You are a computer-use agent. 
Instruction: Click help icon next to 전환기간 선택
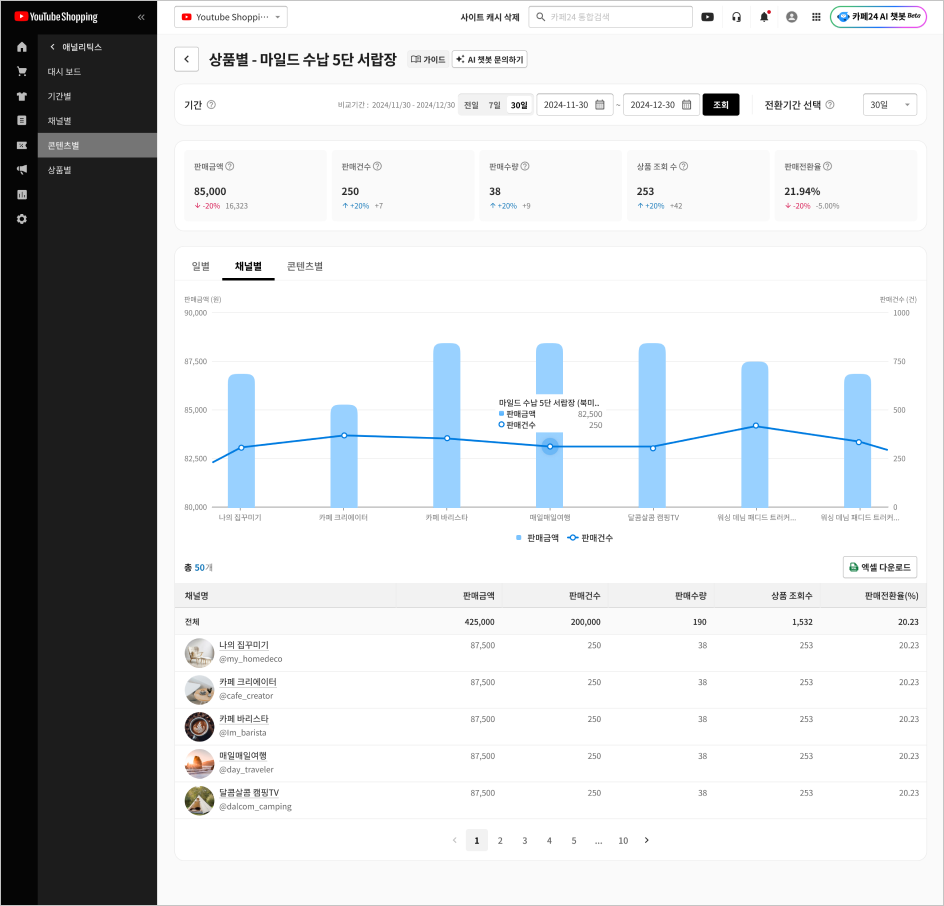(830, 105)
